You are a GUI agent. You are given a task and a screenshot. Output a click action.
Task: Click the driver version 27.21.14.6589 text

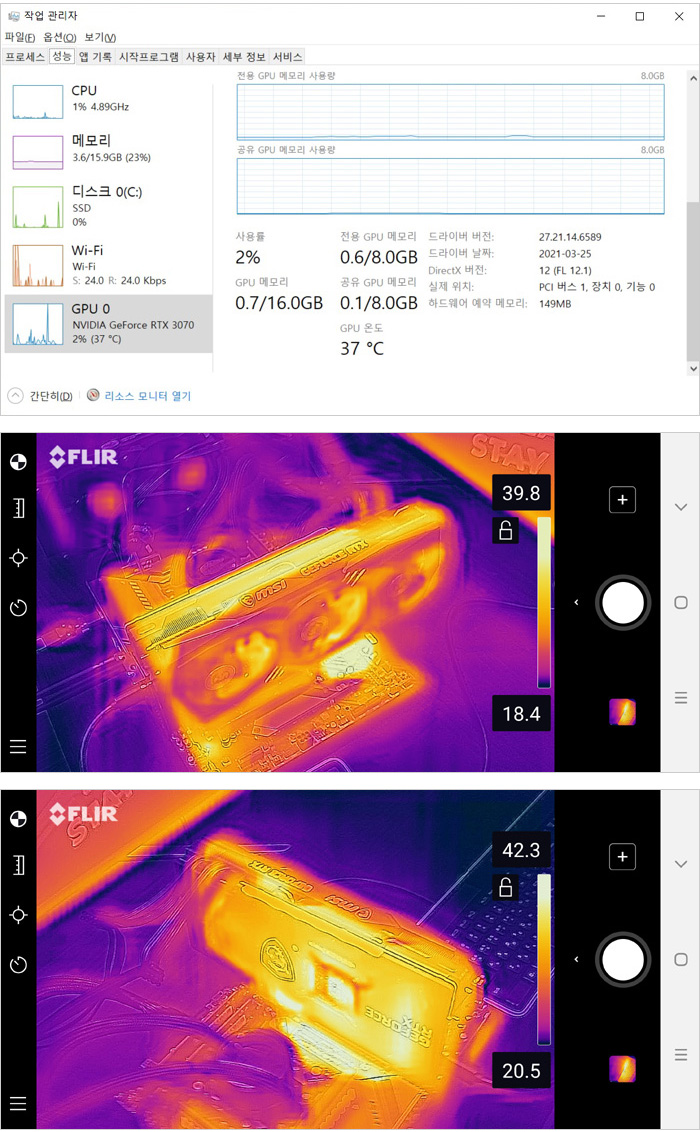[x=570, y=237]
